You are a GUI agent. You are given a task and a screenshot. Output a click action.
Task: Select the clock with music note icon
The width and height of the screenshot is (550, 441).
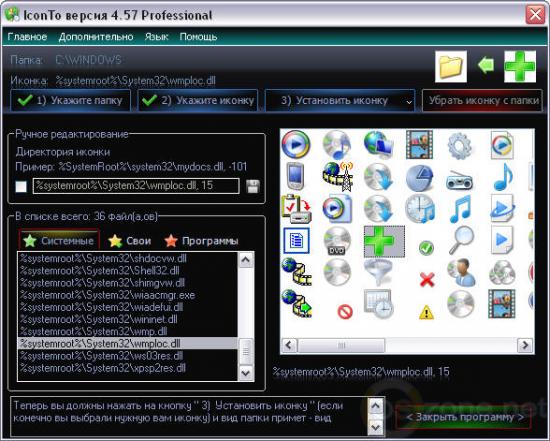click(420, 209)
